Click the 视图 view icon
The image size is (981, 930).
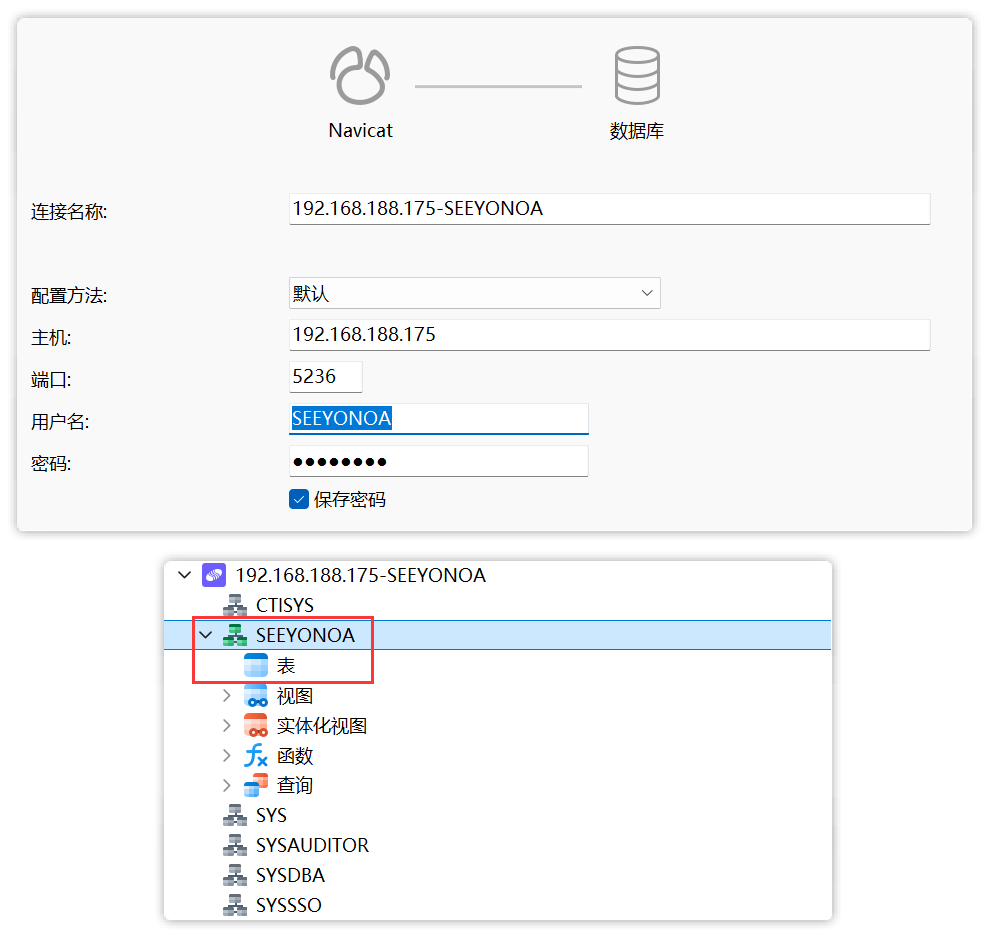click(x=256, y=695)
